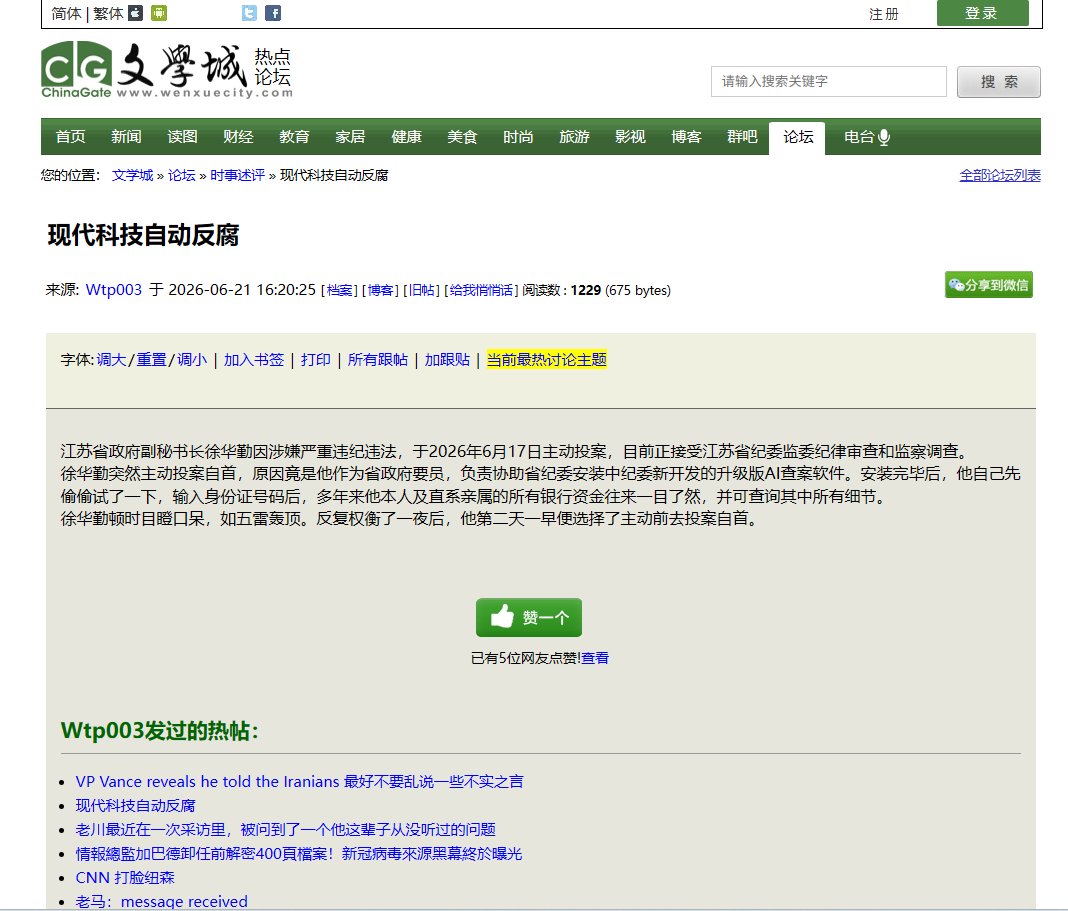This screenshot has height=911, width=1068.
Task: Focus the search keyword input field
Action: [828, 82]
